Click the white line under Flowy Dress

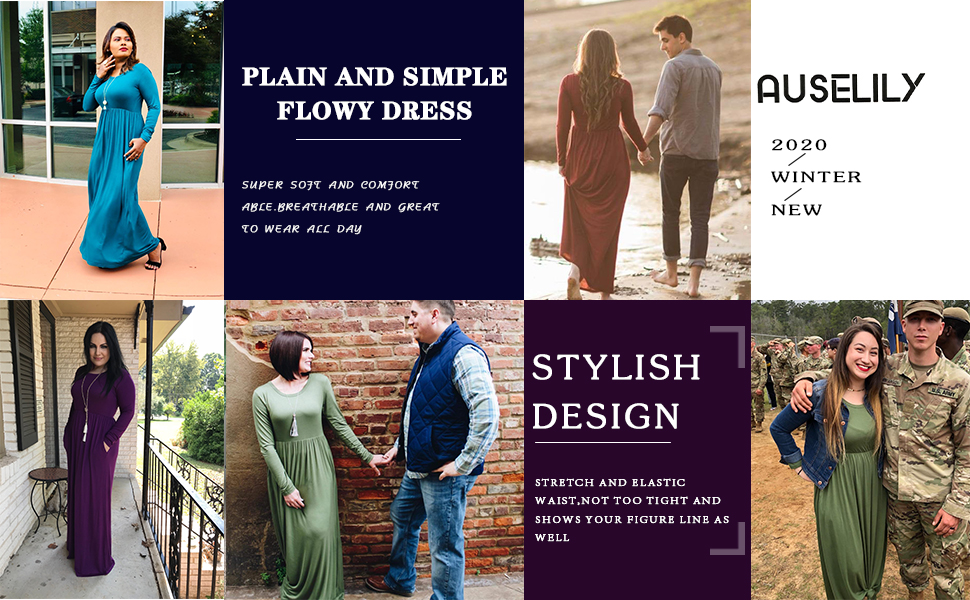click(x=378, y=140)
